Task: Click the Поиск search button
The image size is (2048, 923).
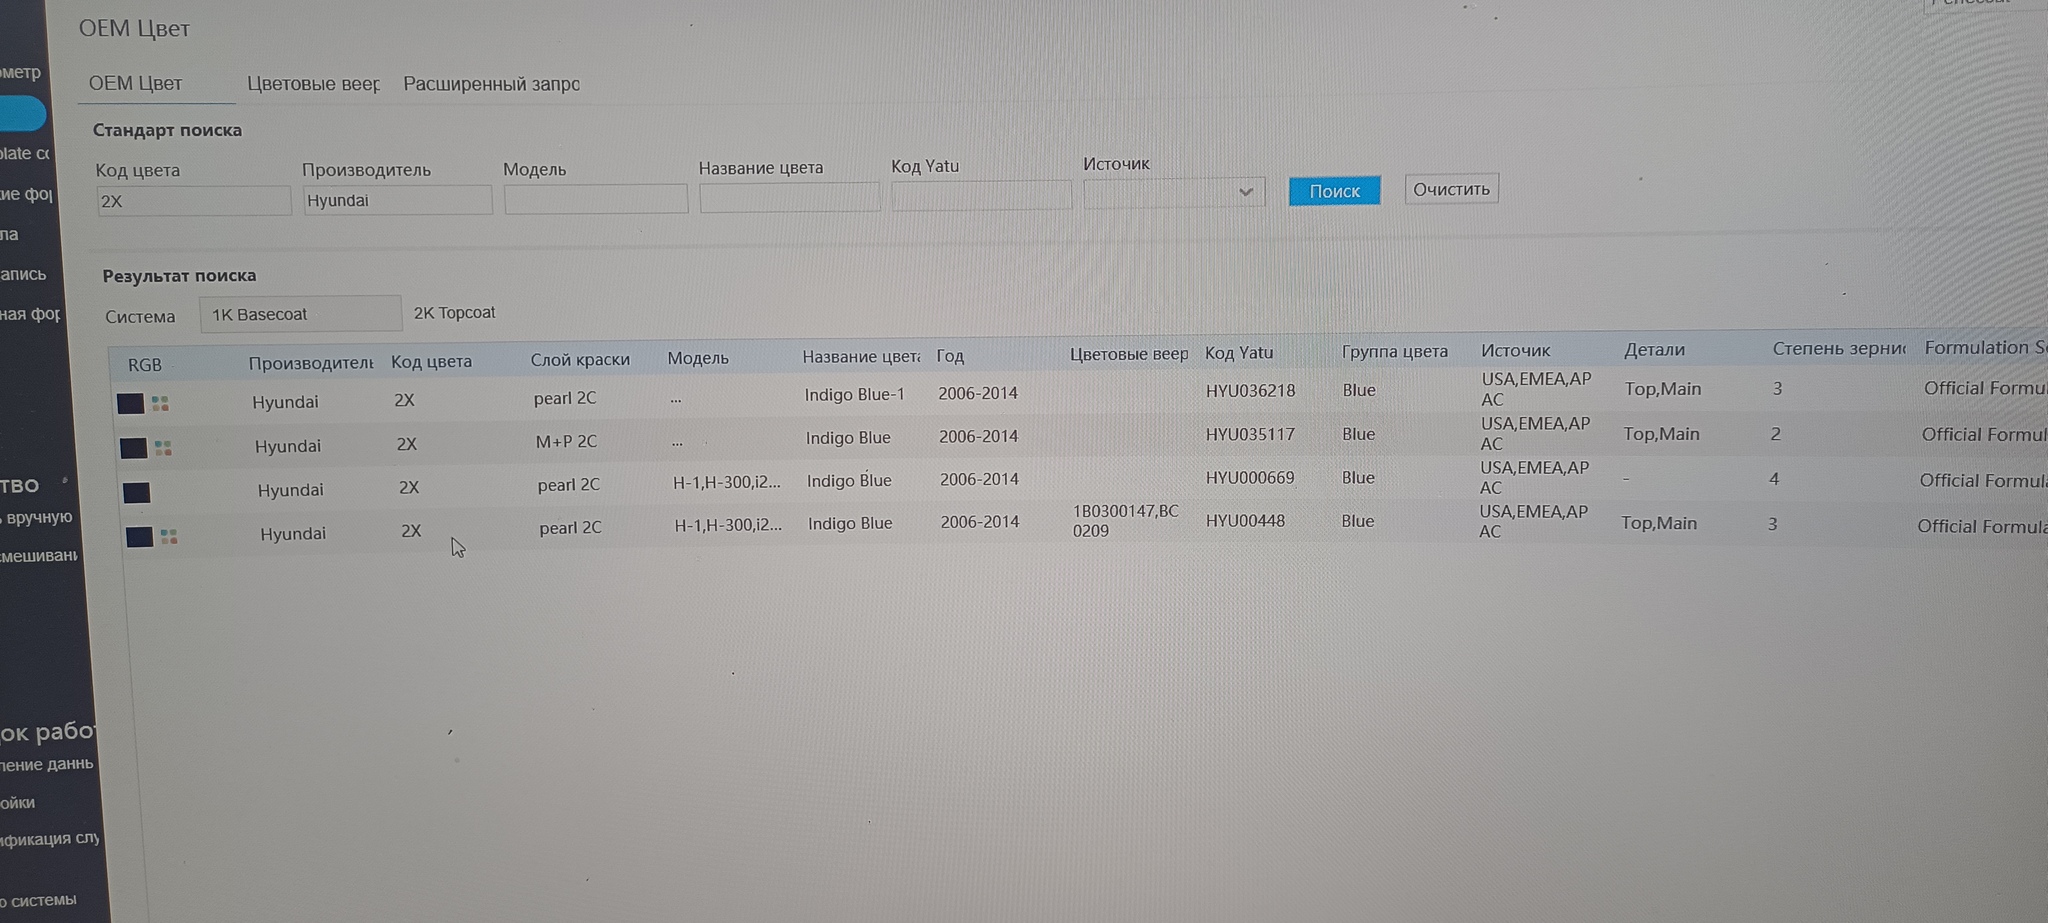Action: point(1334,191)
